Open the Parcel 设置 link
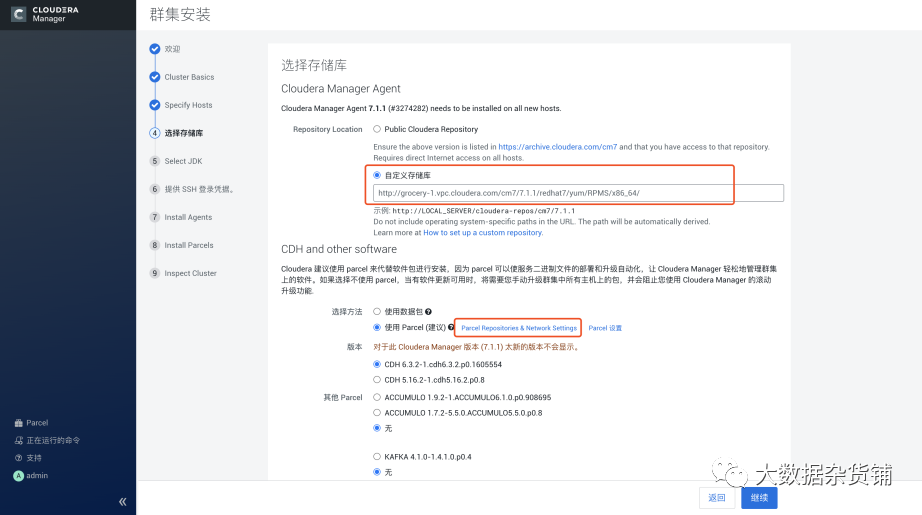The height and width of the screenshot is (515, 922). coord(605,328)
